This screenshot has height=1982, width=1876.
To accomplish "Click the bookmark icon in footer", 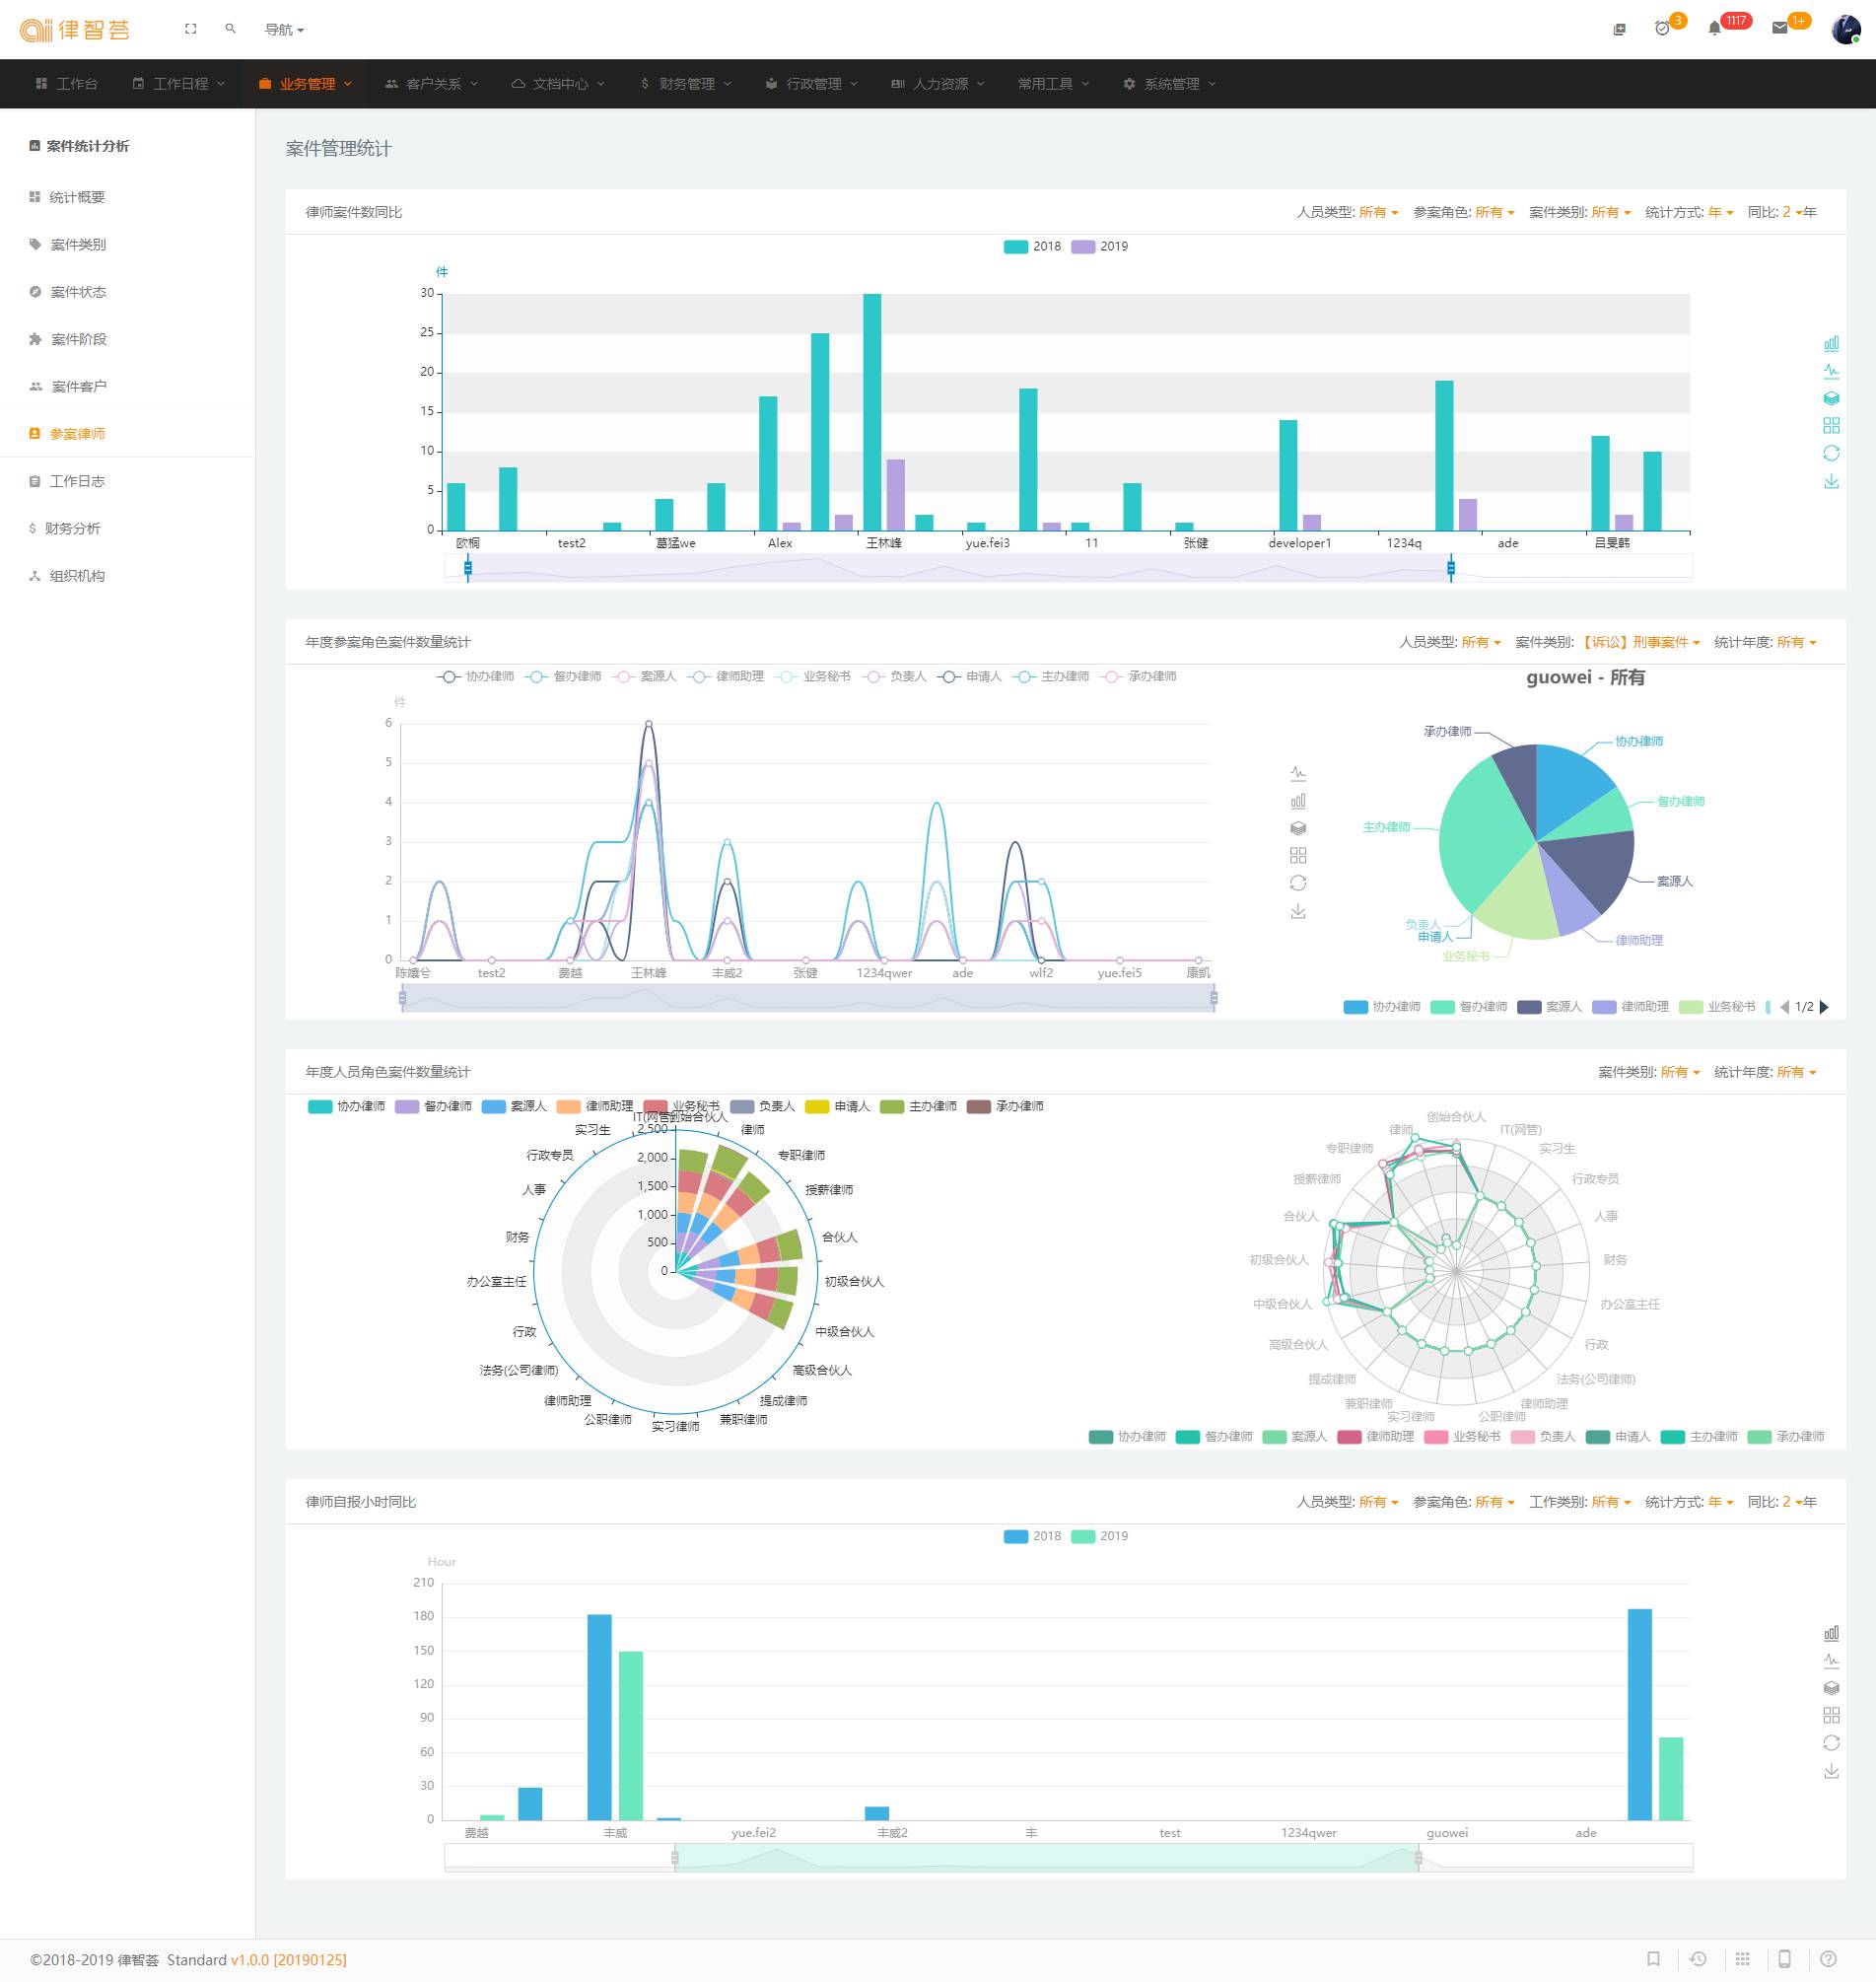I will tap(1653, 1958).
